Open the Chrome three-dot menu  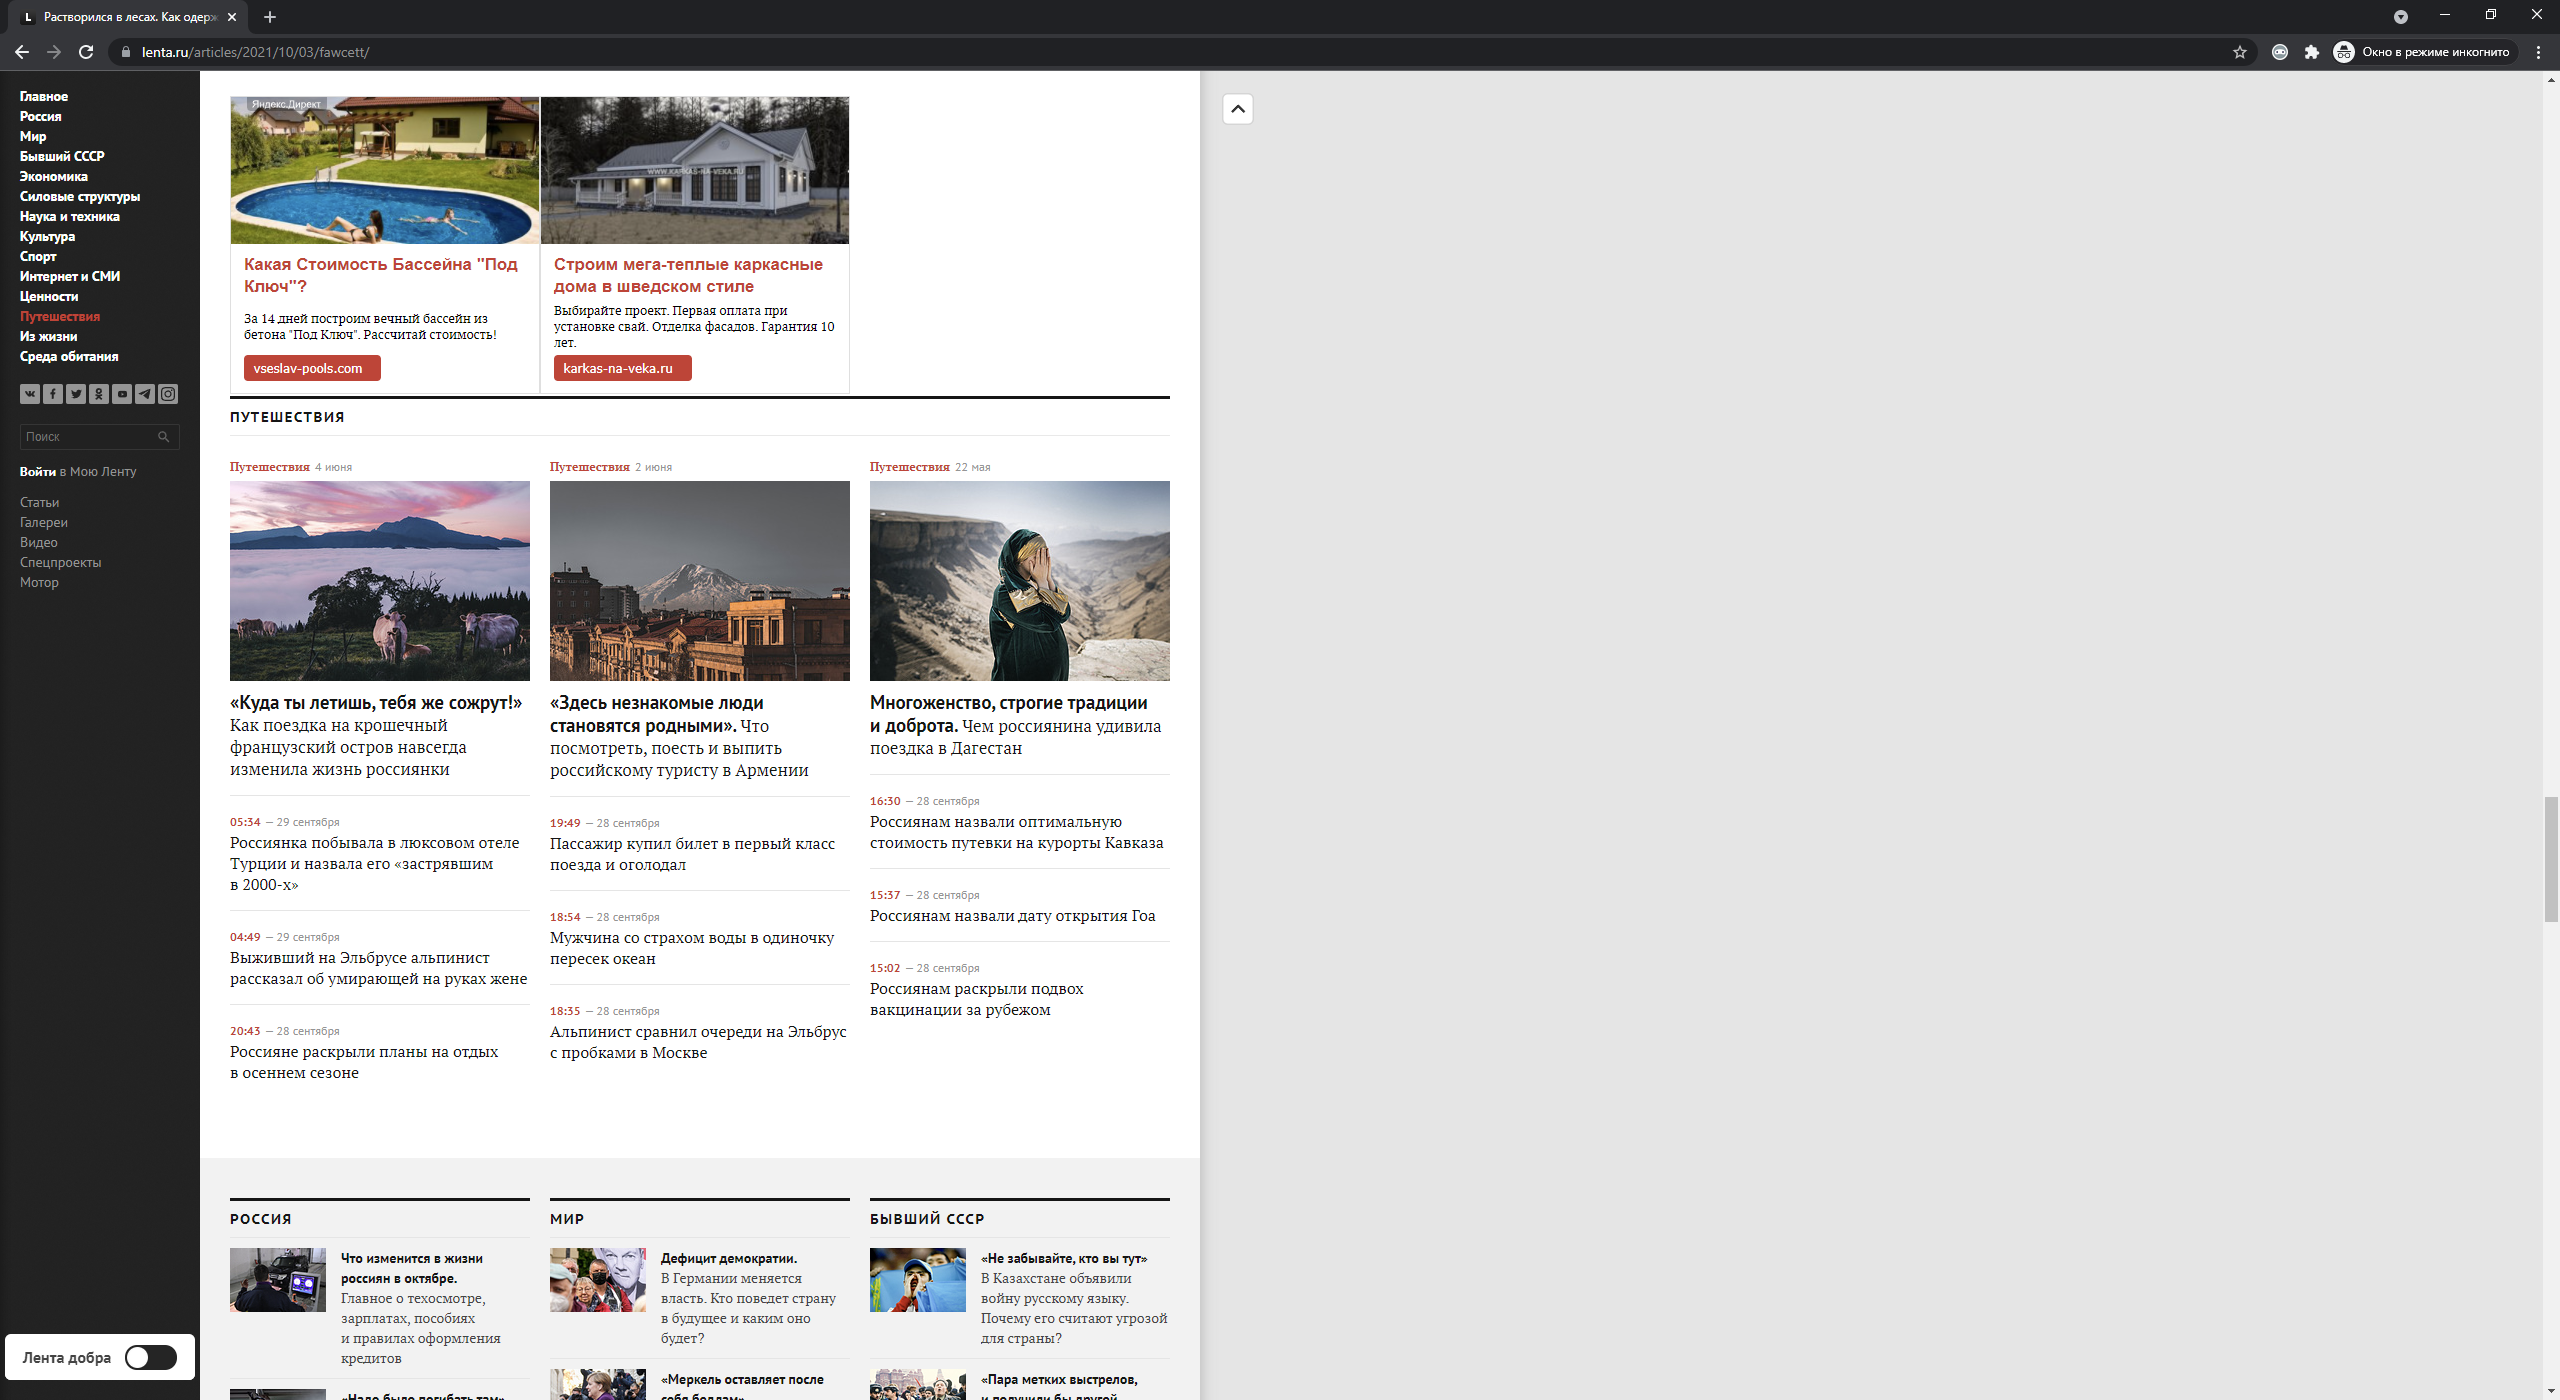click(x=2537, y=51)
